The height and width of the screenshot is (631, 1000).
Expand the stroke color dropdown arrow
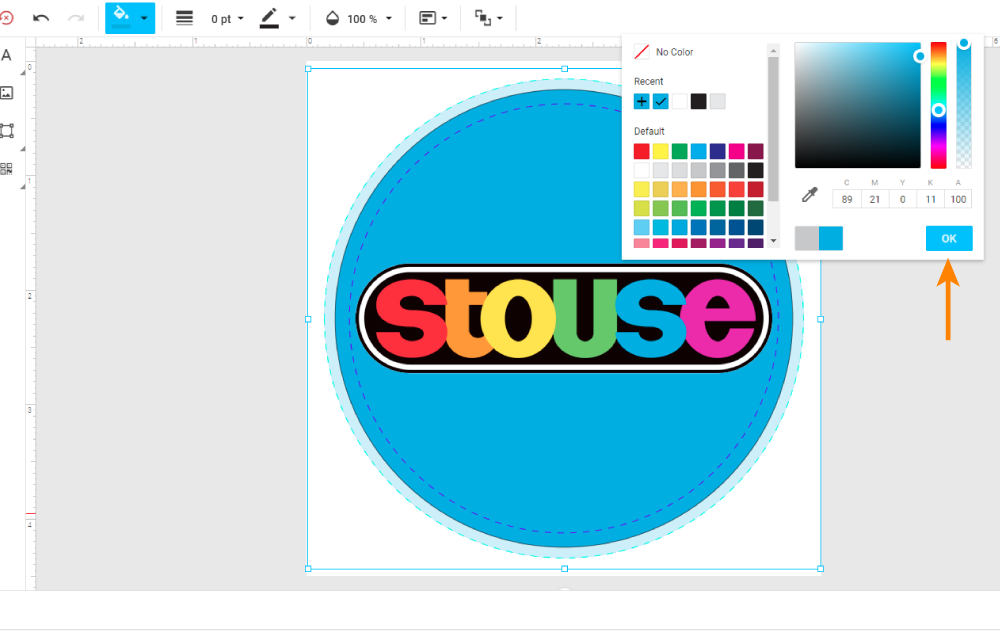pos(292,19)
